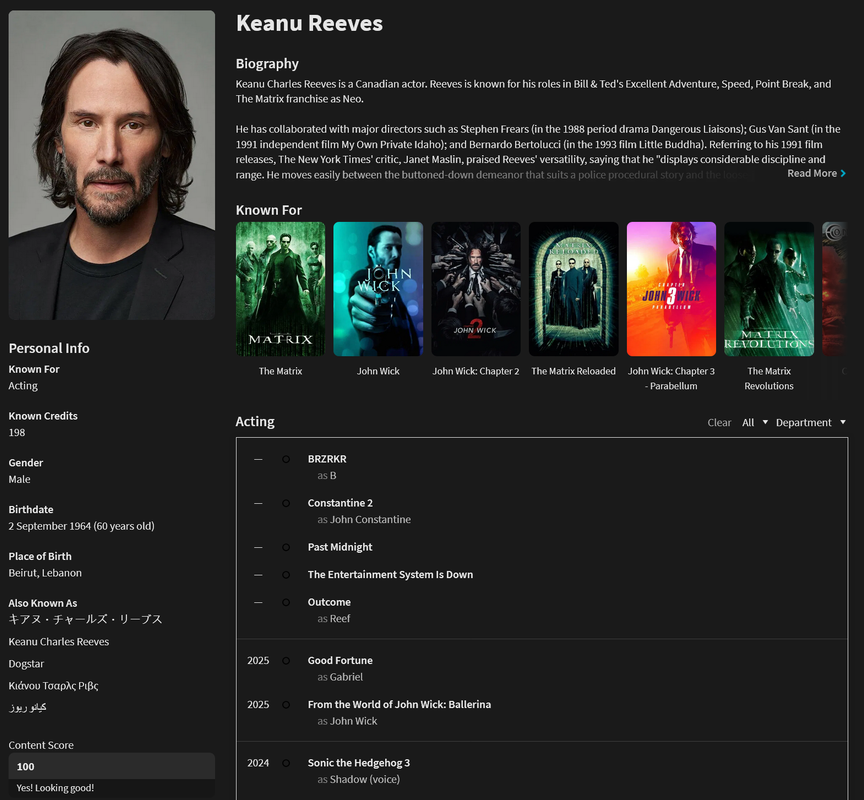Viewport: 864px width, 800px height.
Task: Click the Content Score value 100
Action: [25, 766]
